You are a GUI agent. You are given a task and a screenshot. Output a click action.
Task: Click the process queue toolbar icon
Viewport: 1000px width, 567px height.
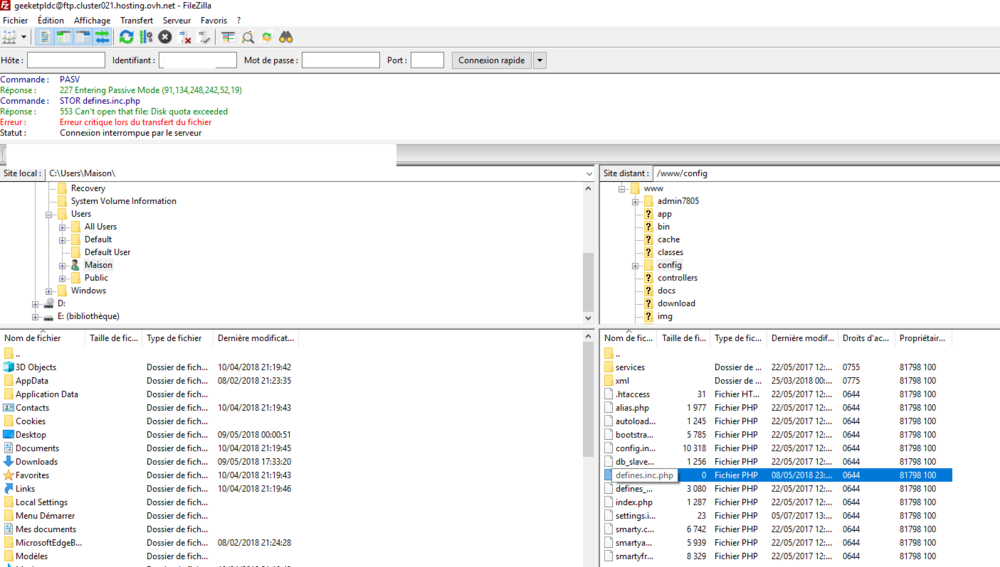(x=146, y=37)
